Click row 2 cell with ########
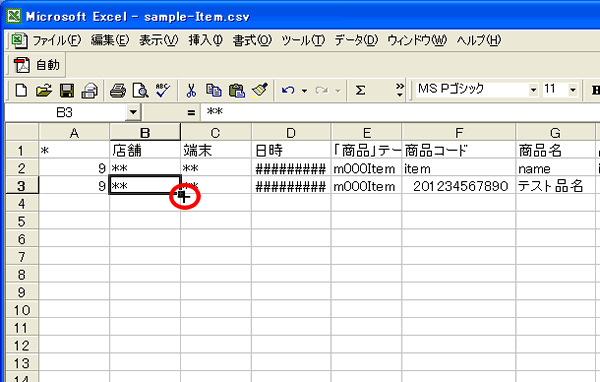The height and width of the screenshot is (382, 600). pyautogui.click(x=291, y=168)
